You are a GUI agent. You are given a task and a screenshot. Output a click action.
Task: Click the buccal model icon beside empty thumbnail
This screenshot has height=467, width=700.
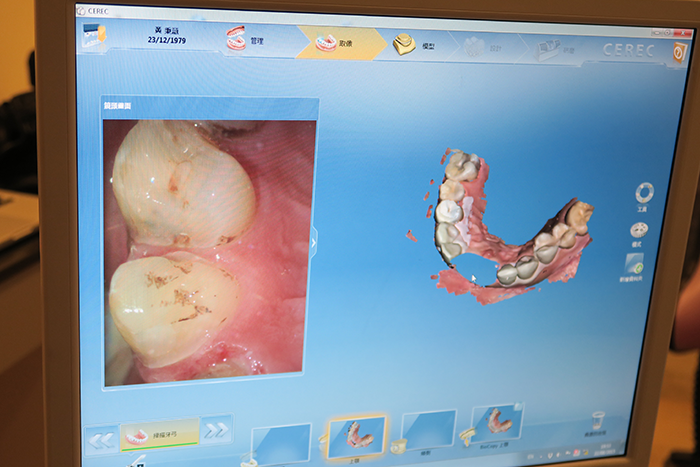[398, 446]
